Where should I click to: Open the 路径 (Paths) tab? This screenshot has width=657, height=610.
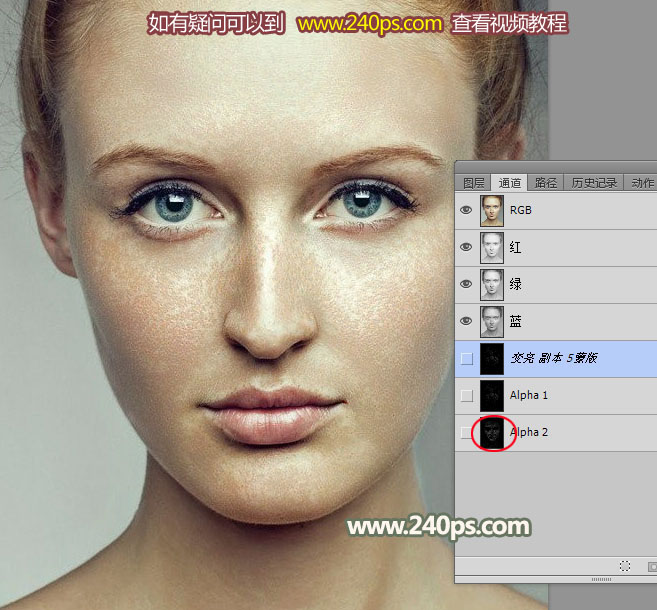click(x=546, y=183)
